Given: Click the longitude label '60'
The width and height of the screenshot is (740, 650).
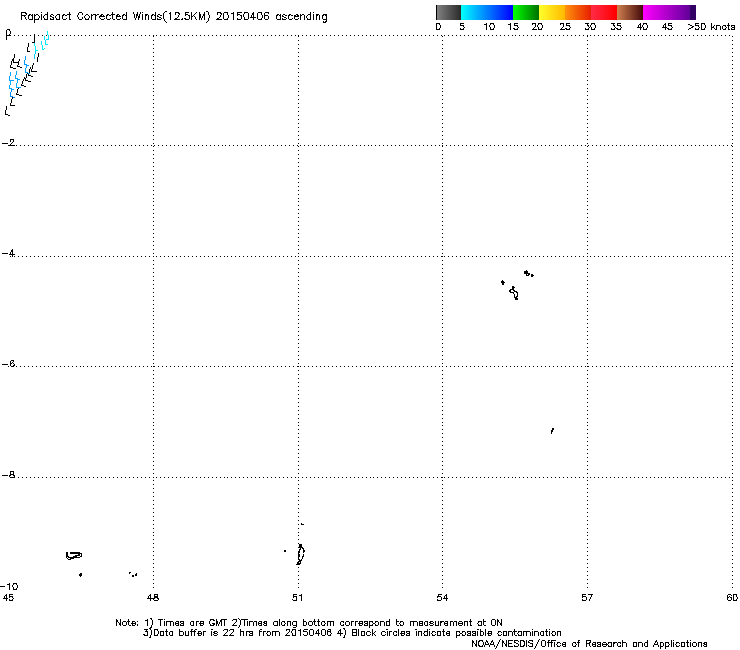Looking at the screenshot, I should tap(732, 598).
